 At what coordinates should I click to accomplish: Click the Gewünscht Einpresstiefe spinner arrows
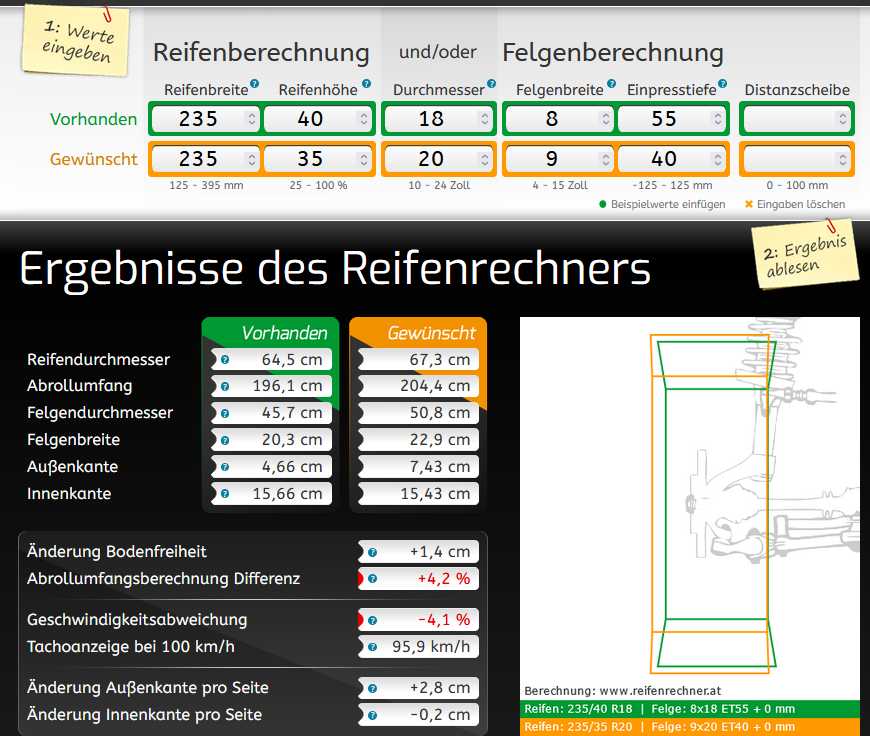point(718,159)
